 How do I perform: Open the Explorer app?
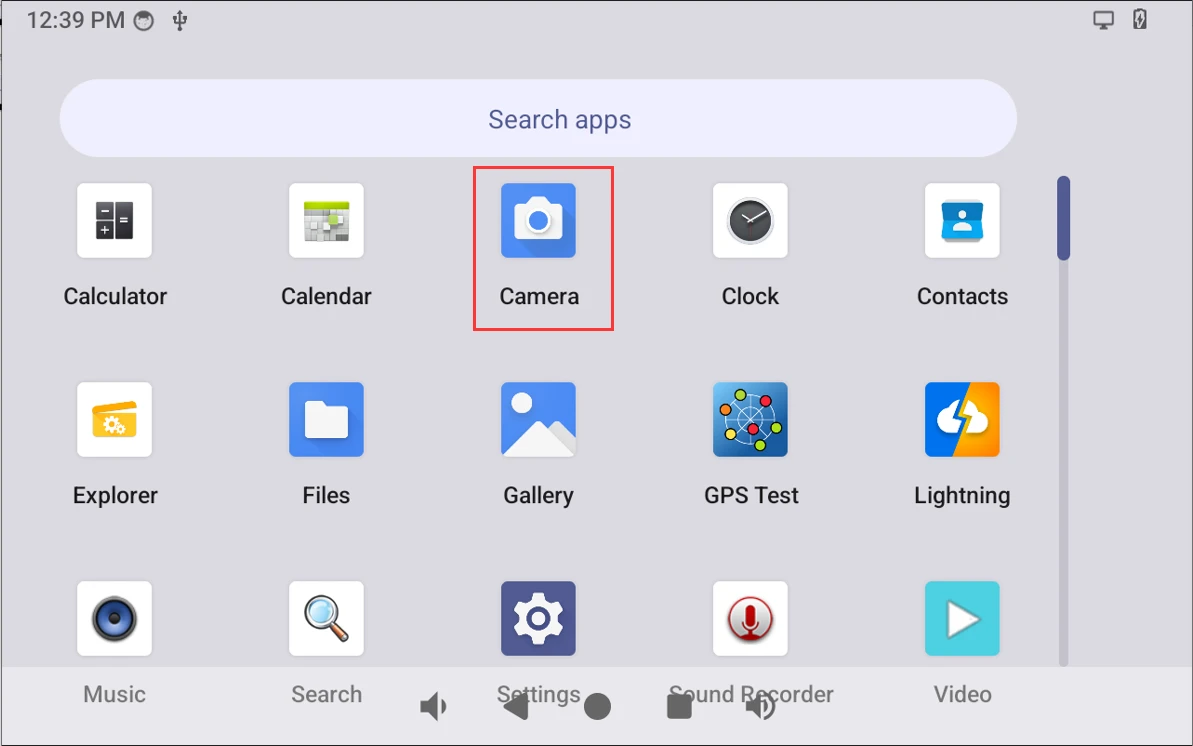(x=114, y=419)
